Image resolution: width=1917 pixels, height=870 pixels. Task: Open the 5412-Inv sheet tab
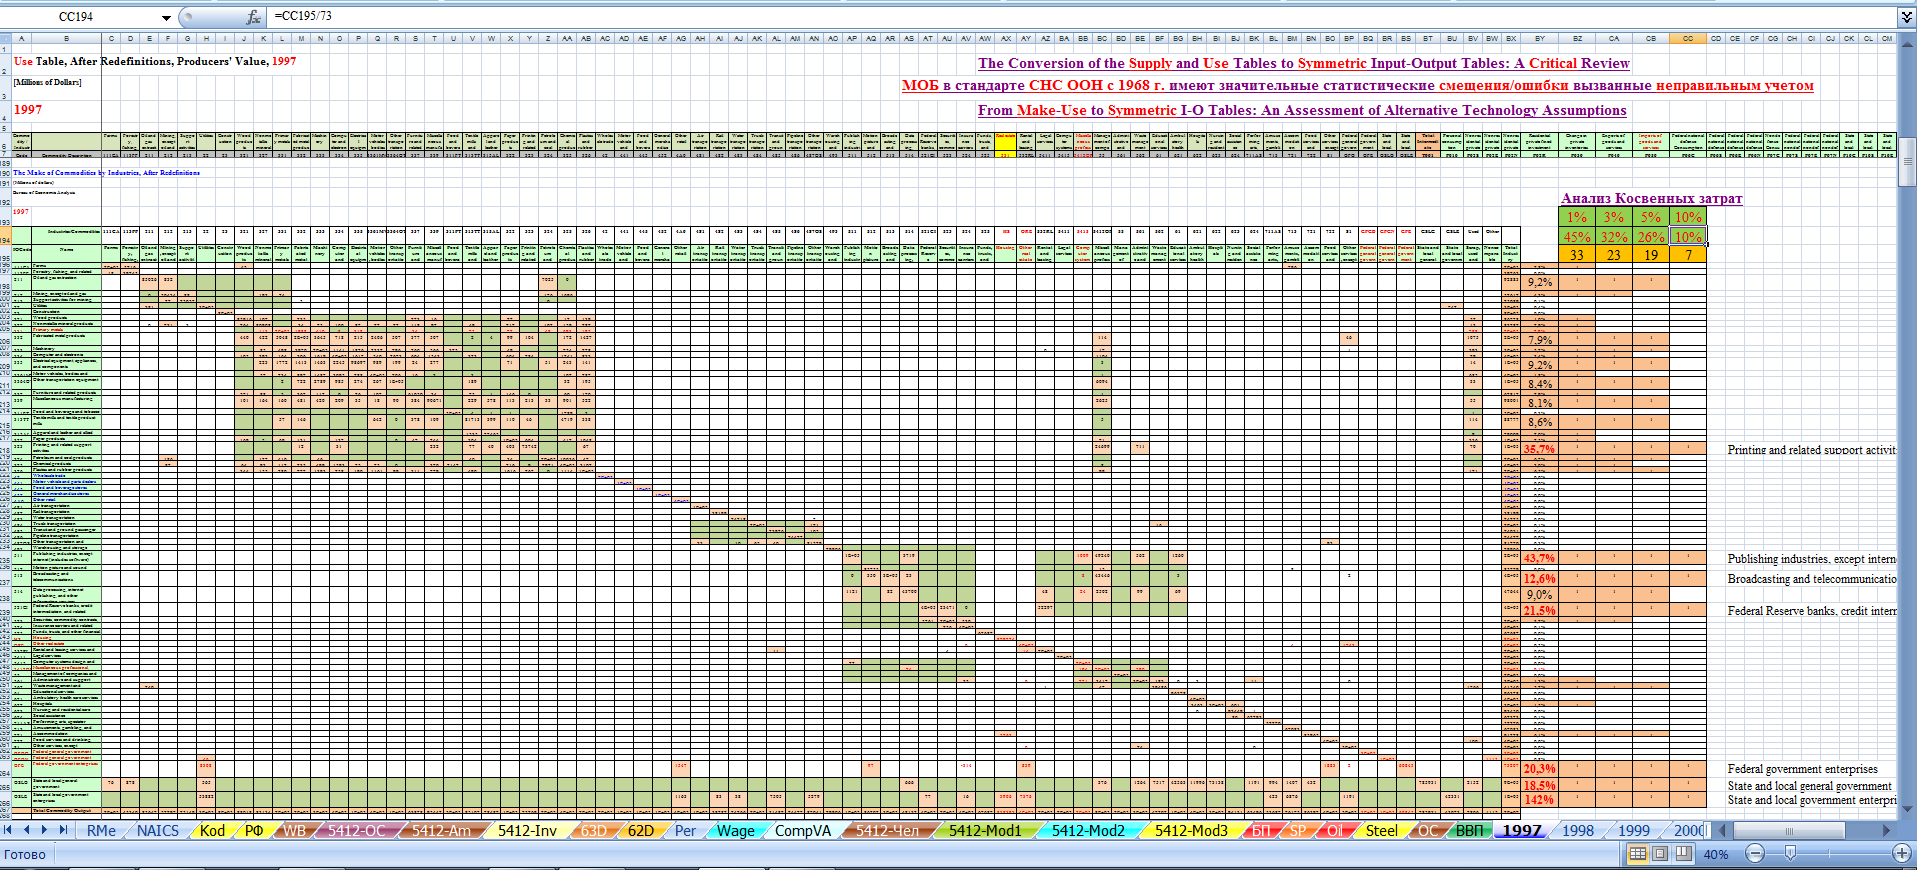[x=527, y=831]
